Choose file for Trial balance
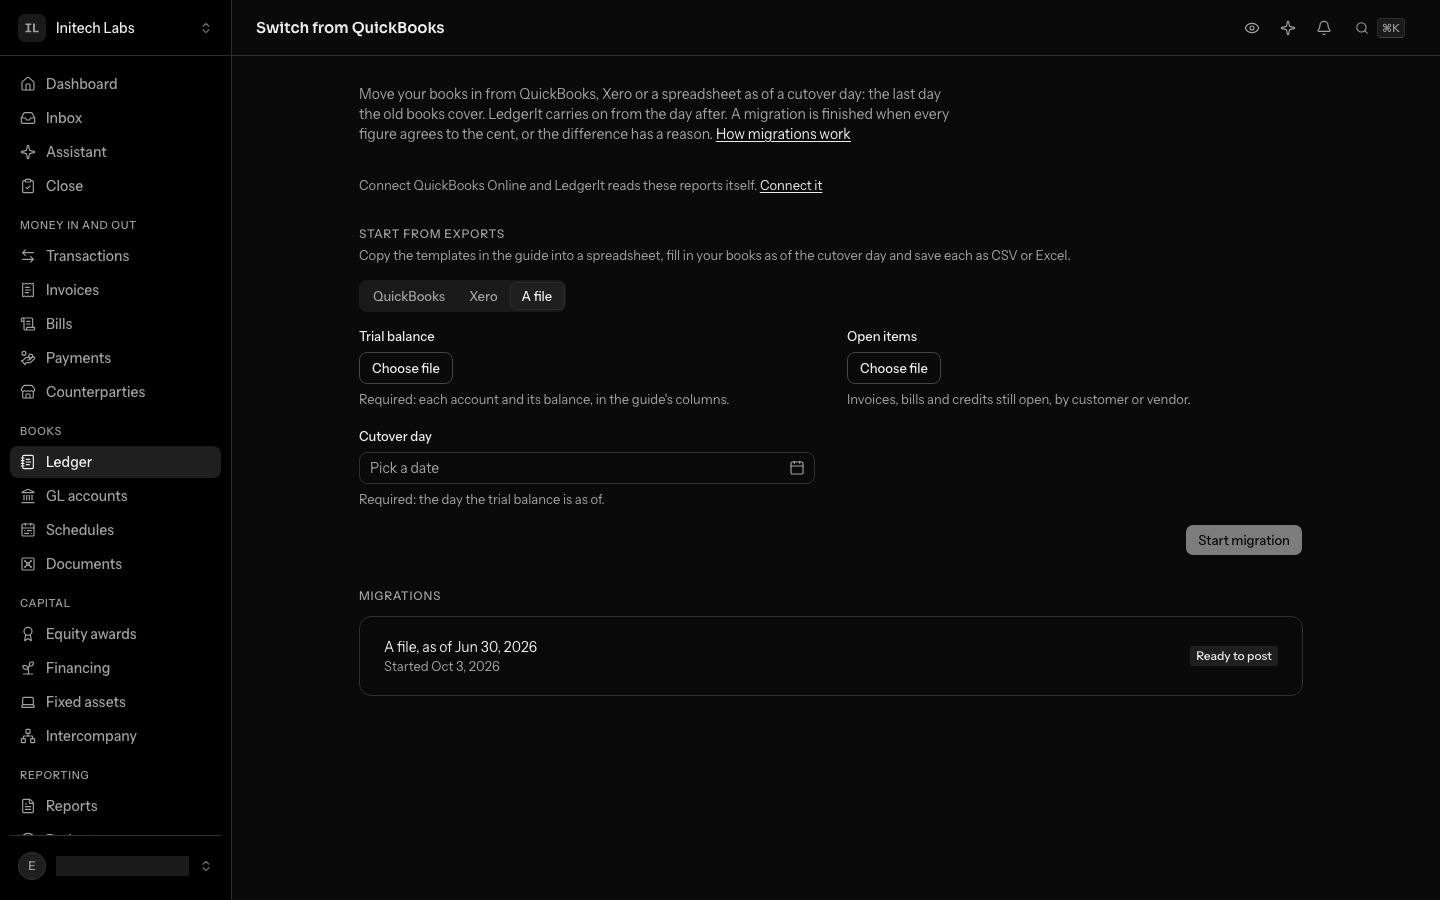Image resolution: width=1440 pixels, height=900 pixels. pyautogui.click(x=406, y=368)
